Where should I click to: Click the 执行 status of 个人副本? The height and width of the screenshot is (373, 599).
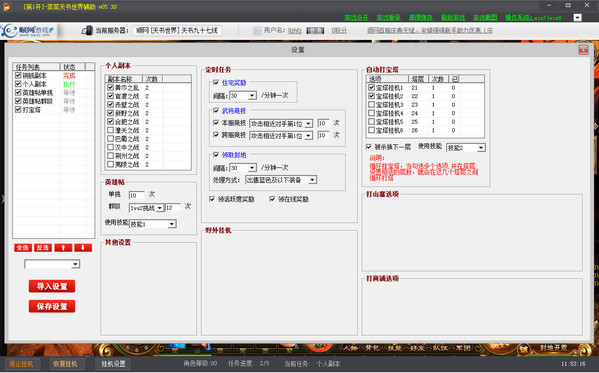69,84
